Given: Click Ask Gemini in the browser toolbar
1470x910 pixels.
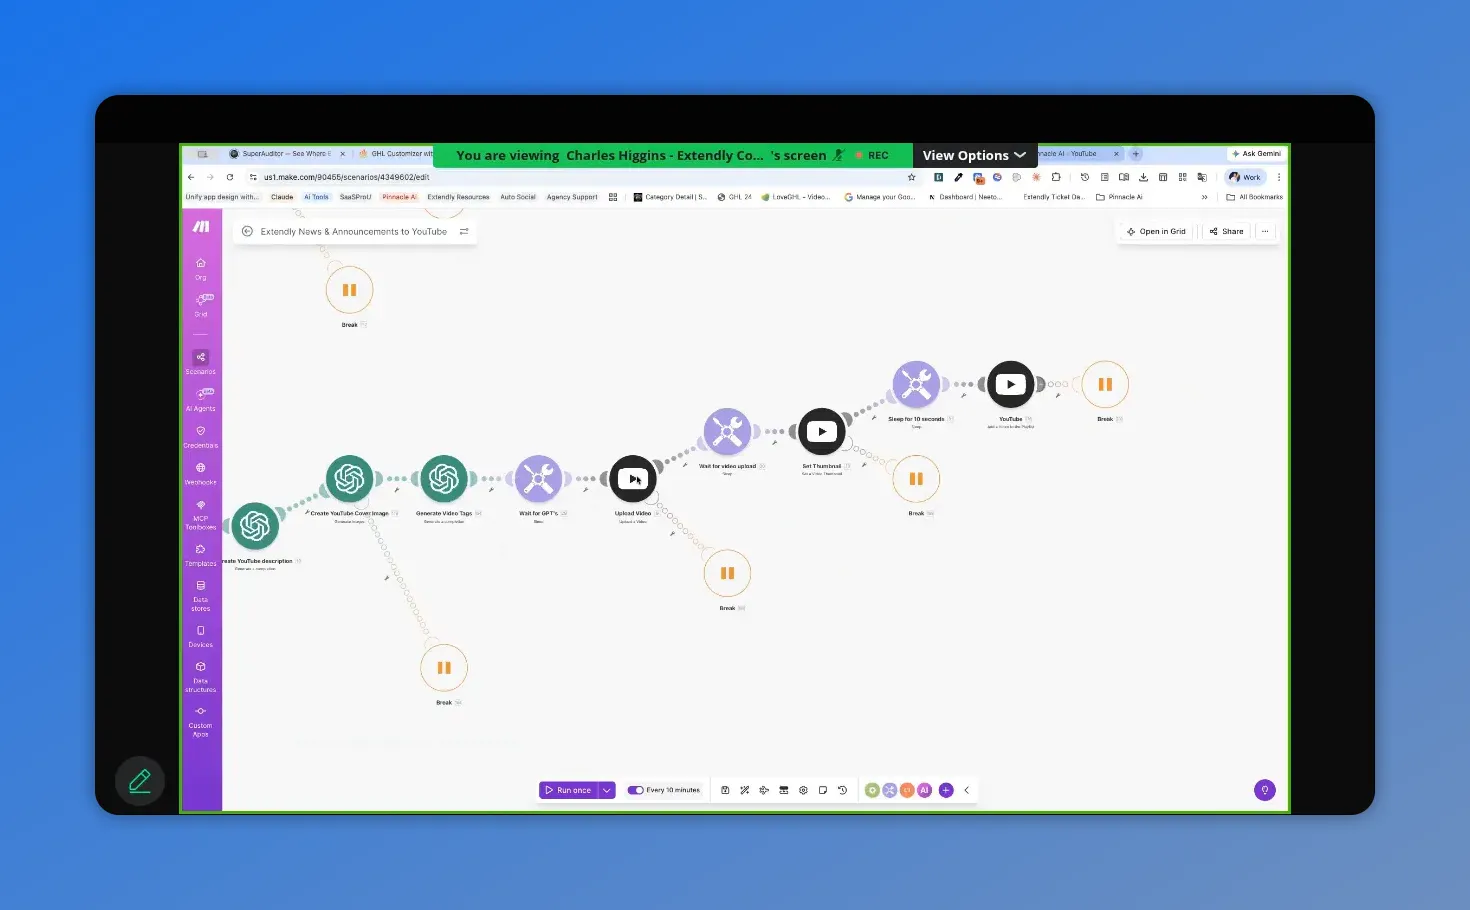Looking at the screenshot, I should (1256, 152).
